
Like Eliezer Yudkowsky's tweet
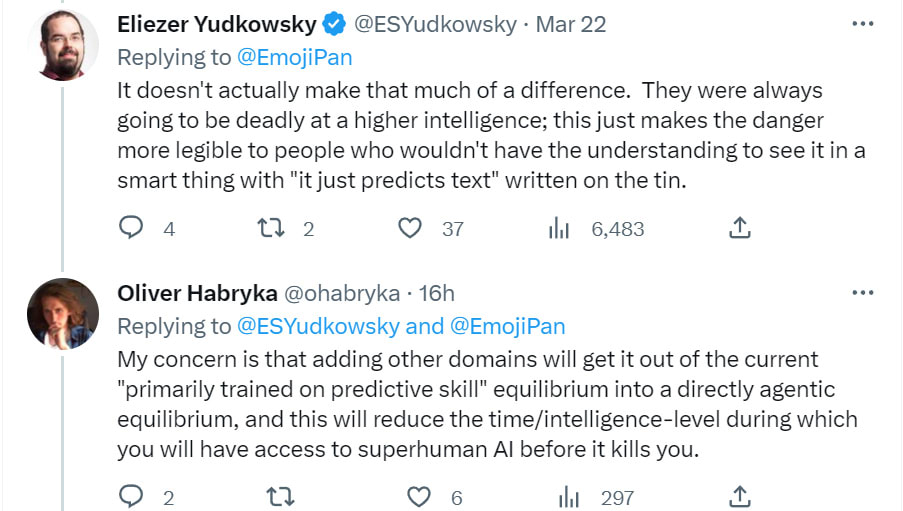point(410,228)
